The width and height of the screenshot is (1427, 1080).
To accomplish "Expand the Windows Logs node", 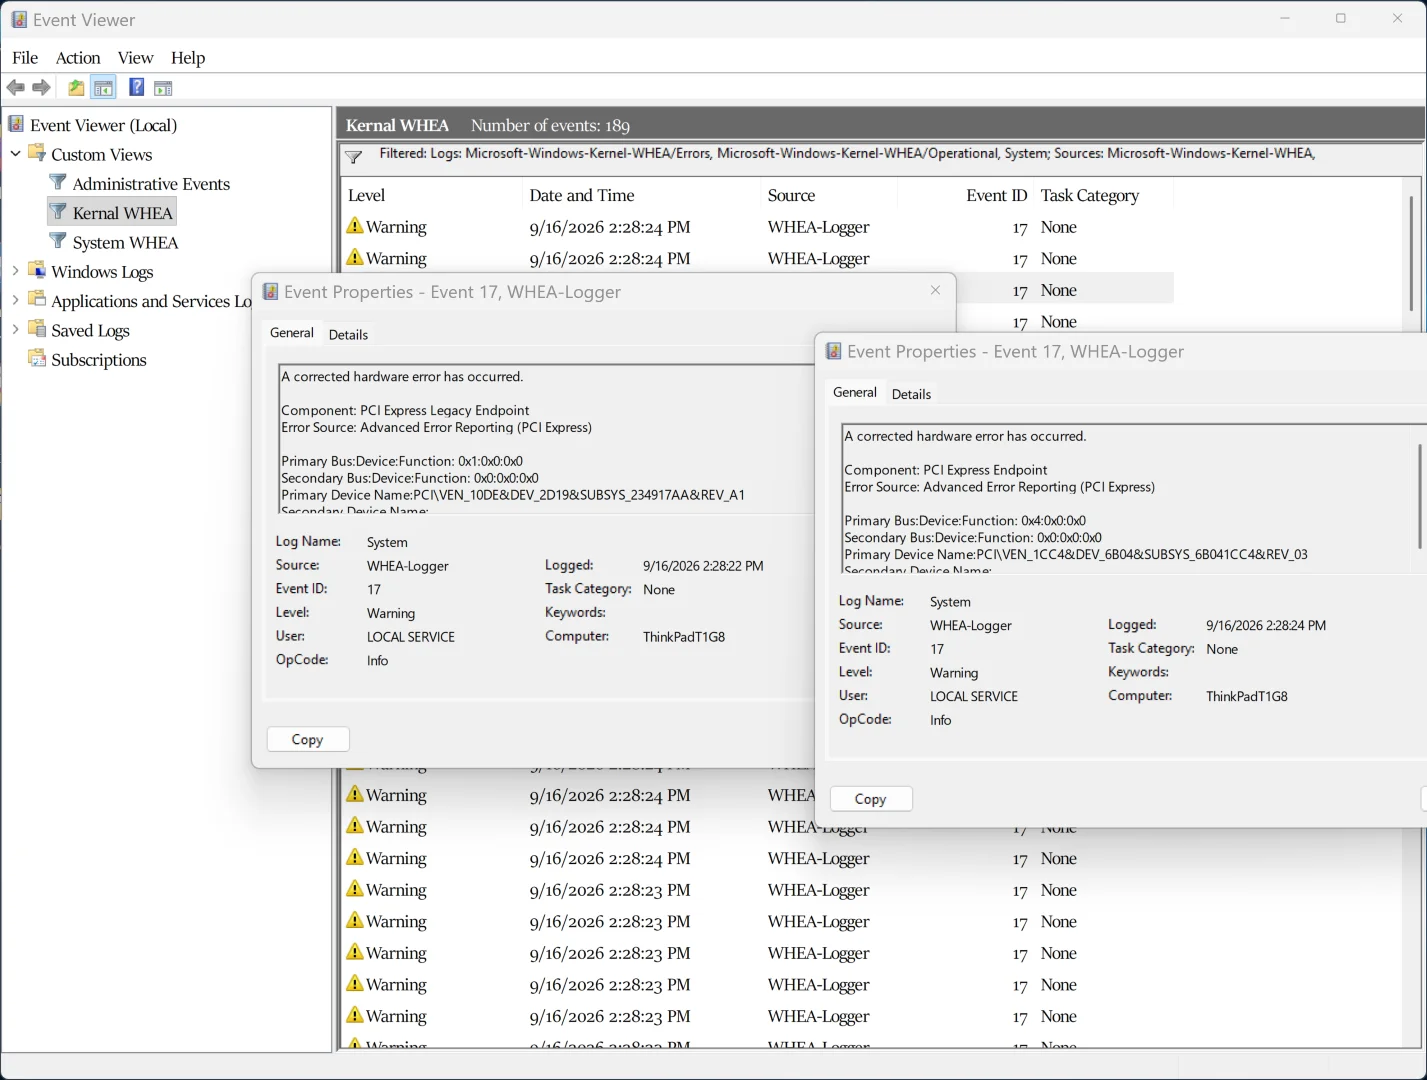I will click(15, 271).
